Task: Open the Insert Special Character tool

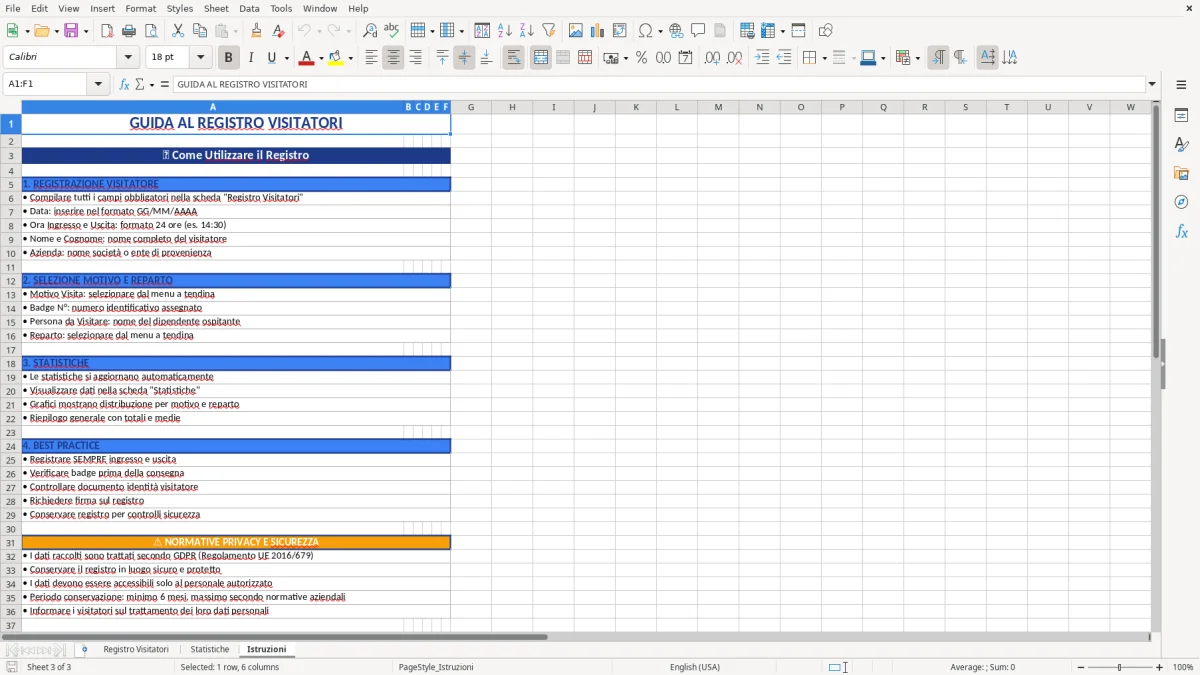Action: pos(648,30)
